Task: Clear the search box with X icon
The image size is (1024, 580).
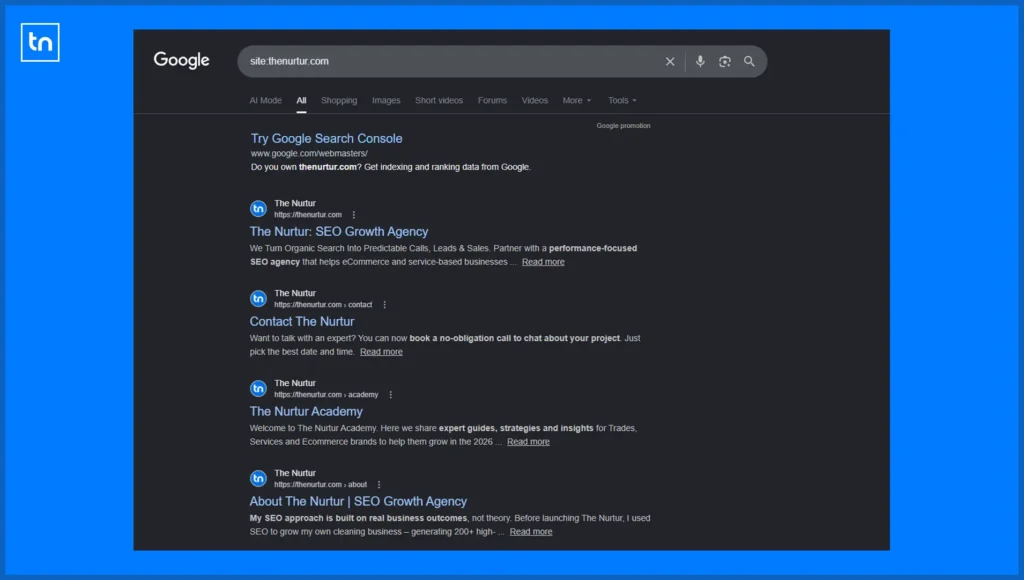Action: pos(669,61)
